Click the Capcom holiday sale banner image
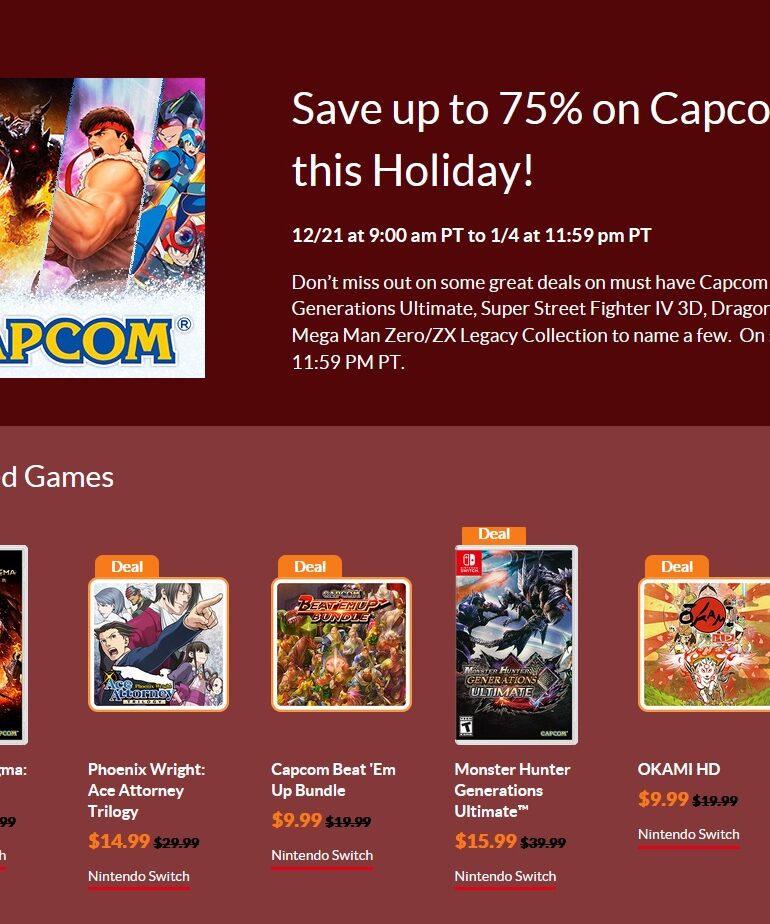This screenshot has height=924, width=770. click(x=103, y=228)
